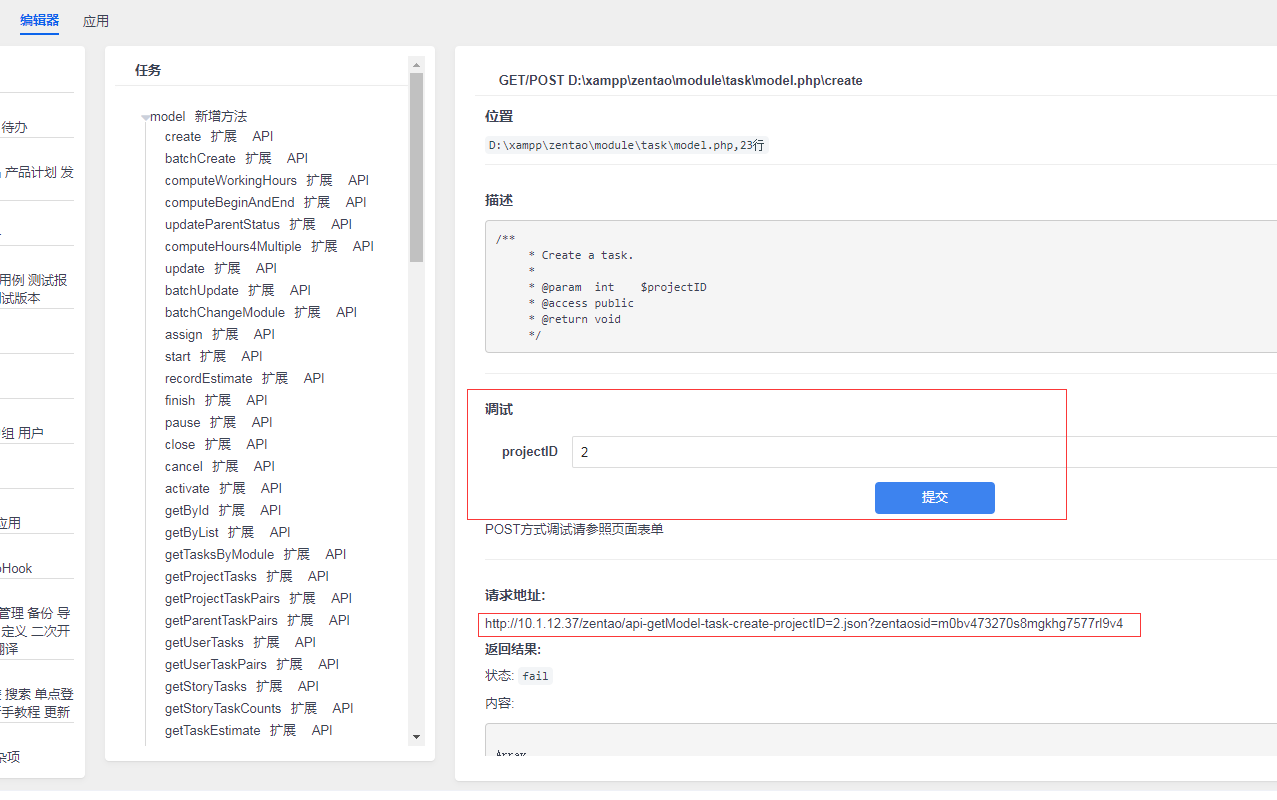Select the computeWorkingHours method name
This screenshot has width=1277, height=800.
(231, 180)
